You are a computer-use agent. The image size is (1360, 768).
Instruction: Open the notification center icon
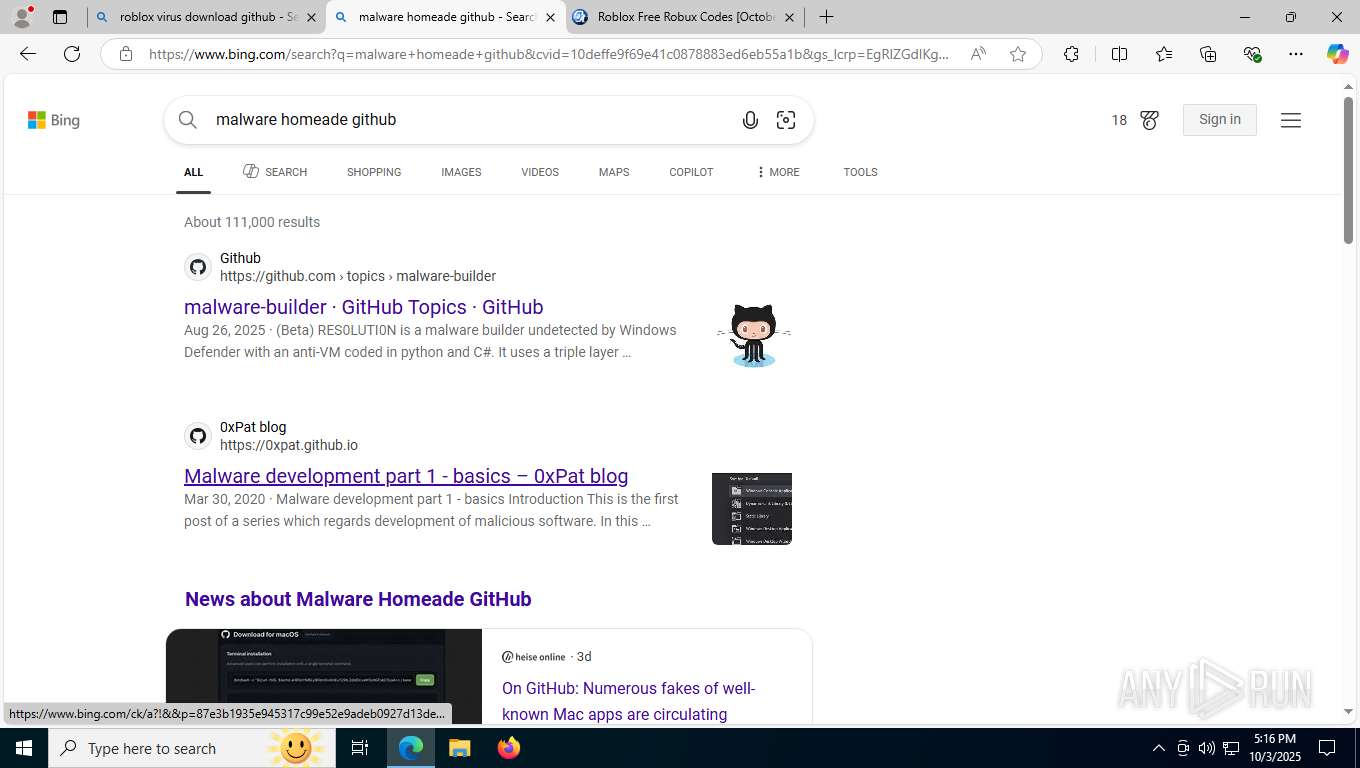pos(1327,748)
